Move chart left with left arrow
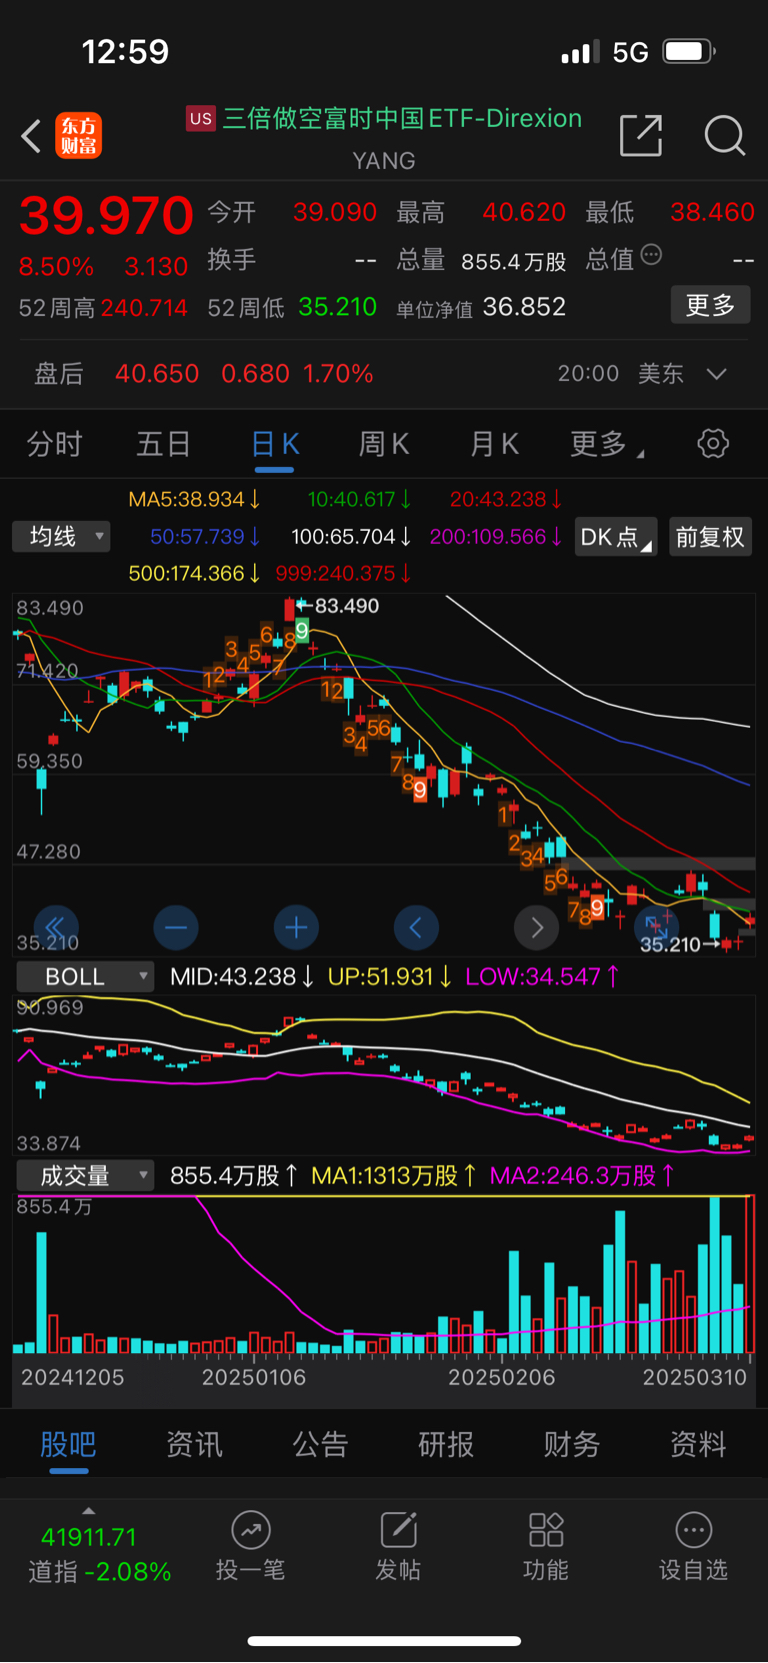The image size is (768, 1663). [x=416, y=928]
